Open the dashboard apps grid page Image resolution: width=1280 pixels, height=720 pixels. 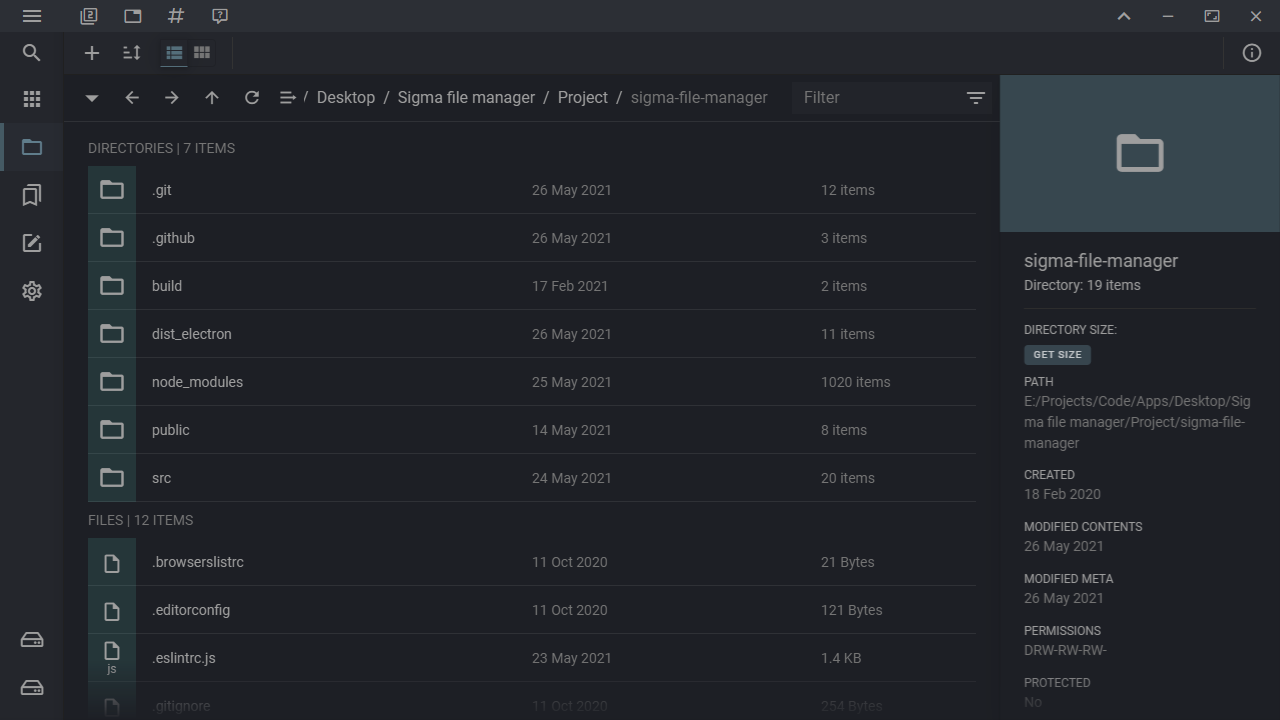pos(32,99)
